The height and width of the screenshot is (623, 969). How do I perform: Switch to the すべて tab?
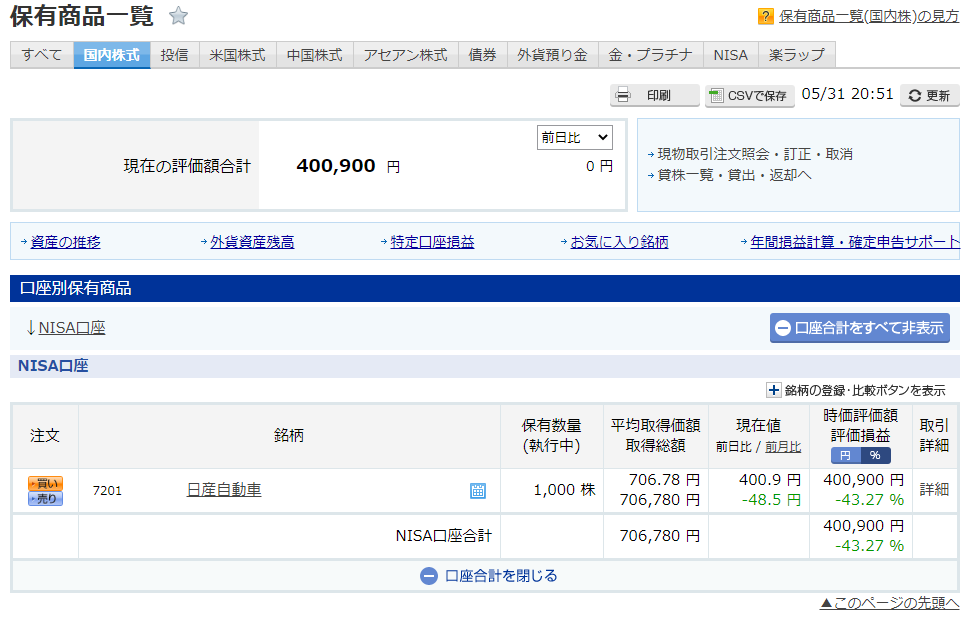pyautogui.click(x=42, y=55)
